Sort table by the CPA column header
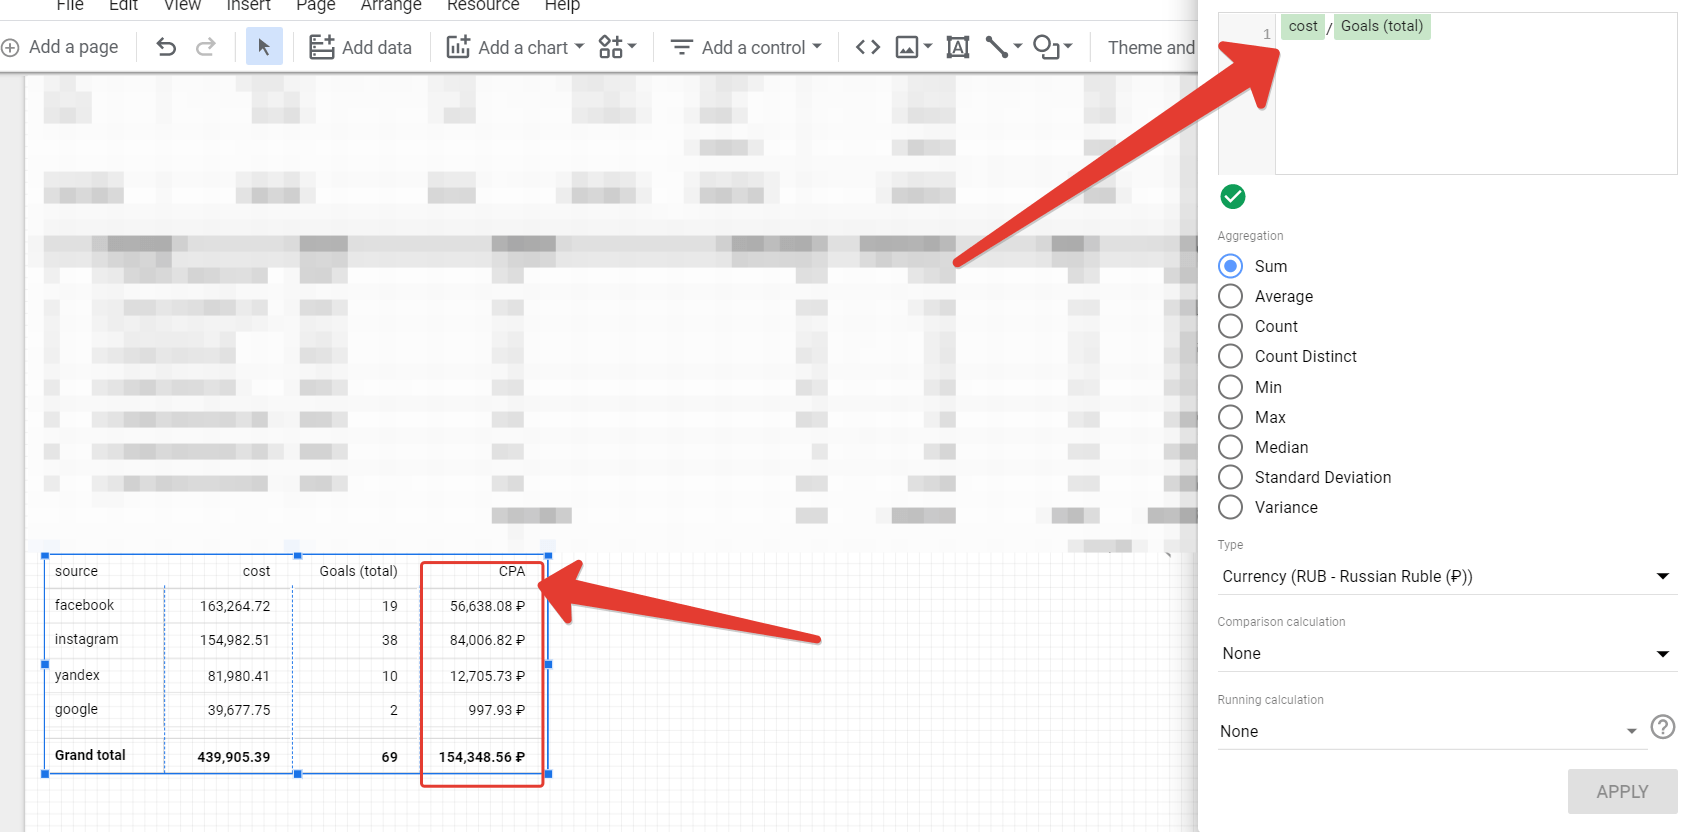 [512, 571]
